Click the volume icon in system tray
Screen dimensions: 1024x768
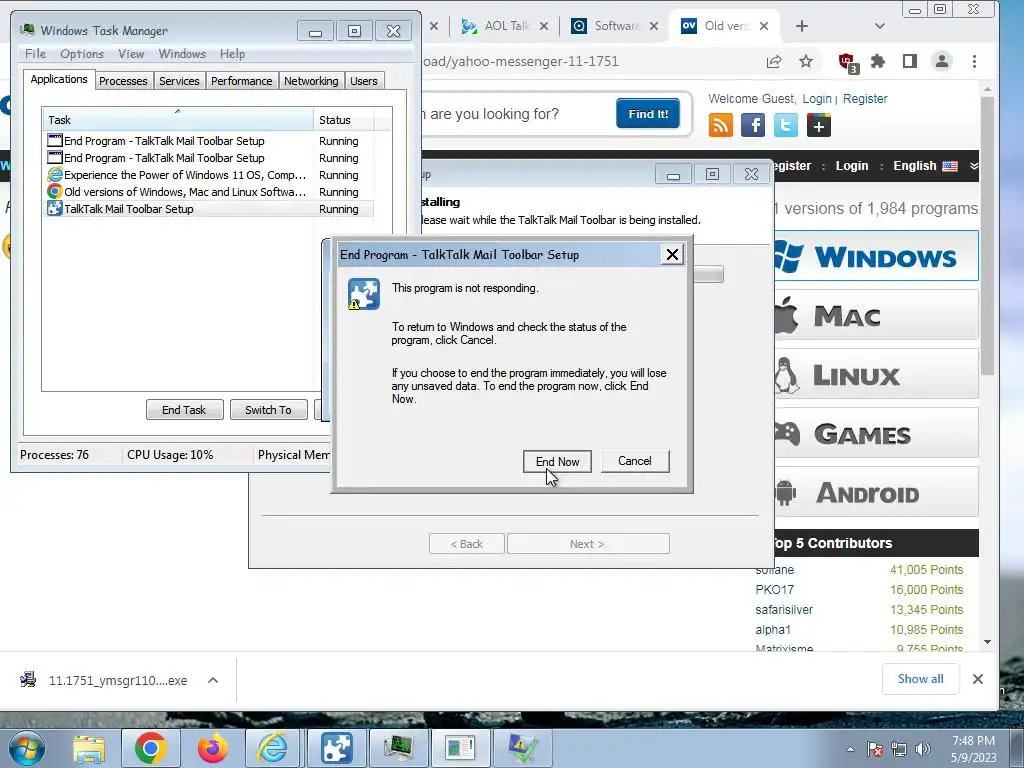923,749
